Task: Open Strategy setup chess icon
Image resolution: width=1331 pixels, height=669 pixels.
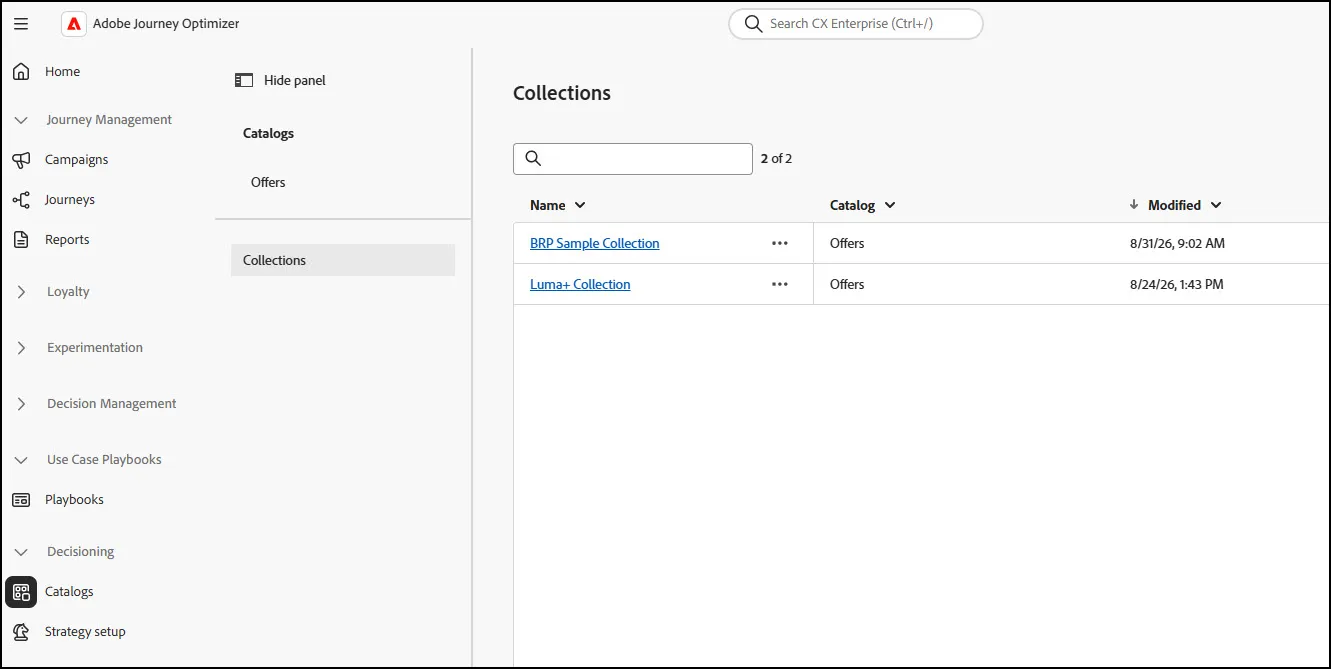Action: point(21,632)
